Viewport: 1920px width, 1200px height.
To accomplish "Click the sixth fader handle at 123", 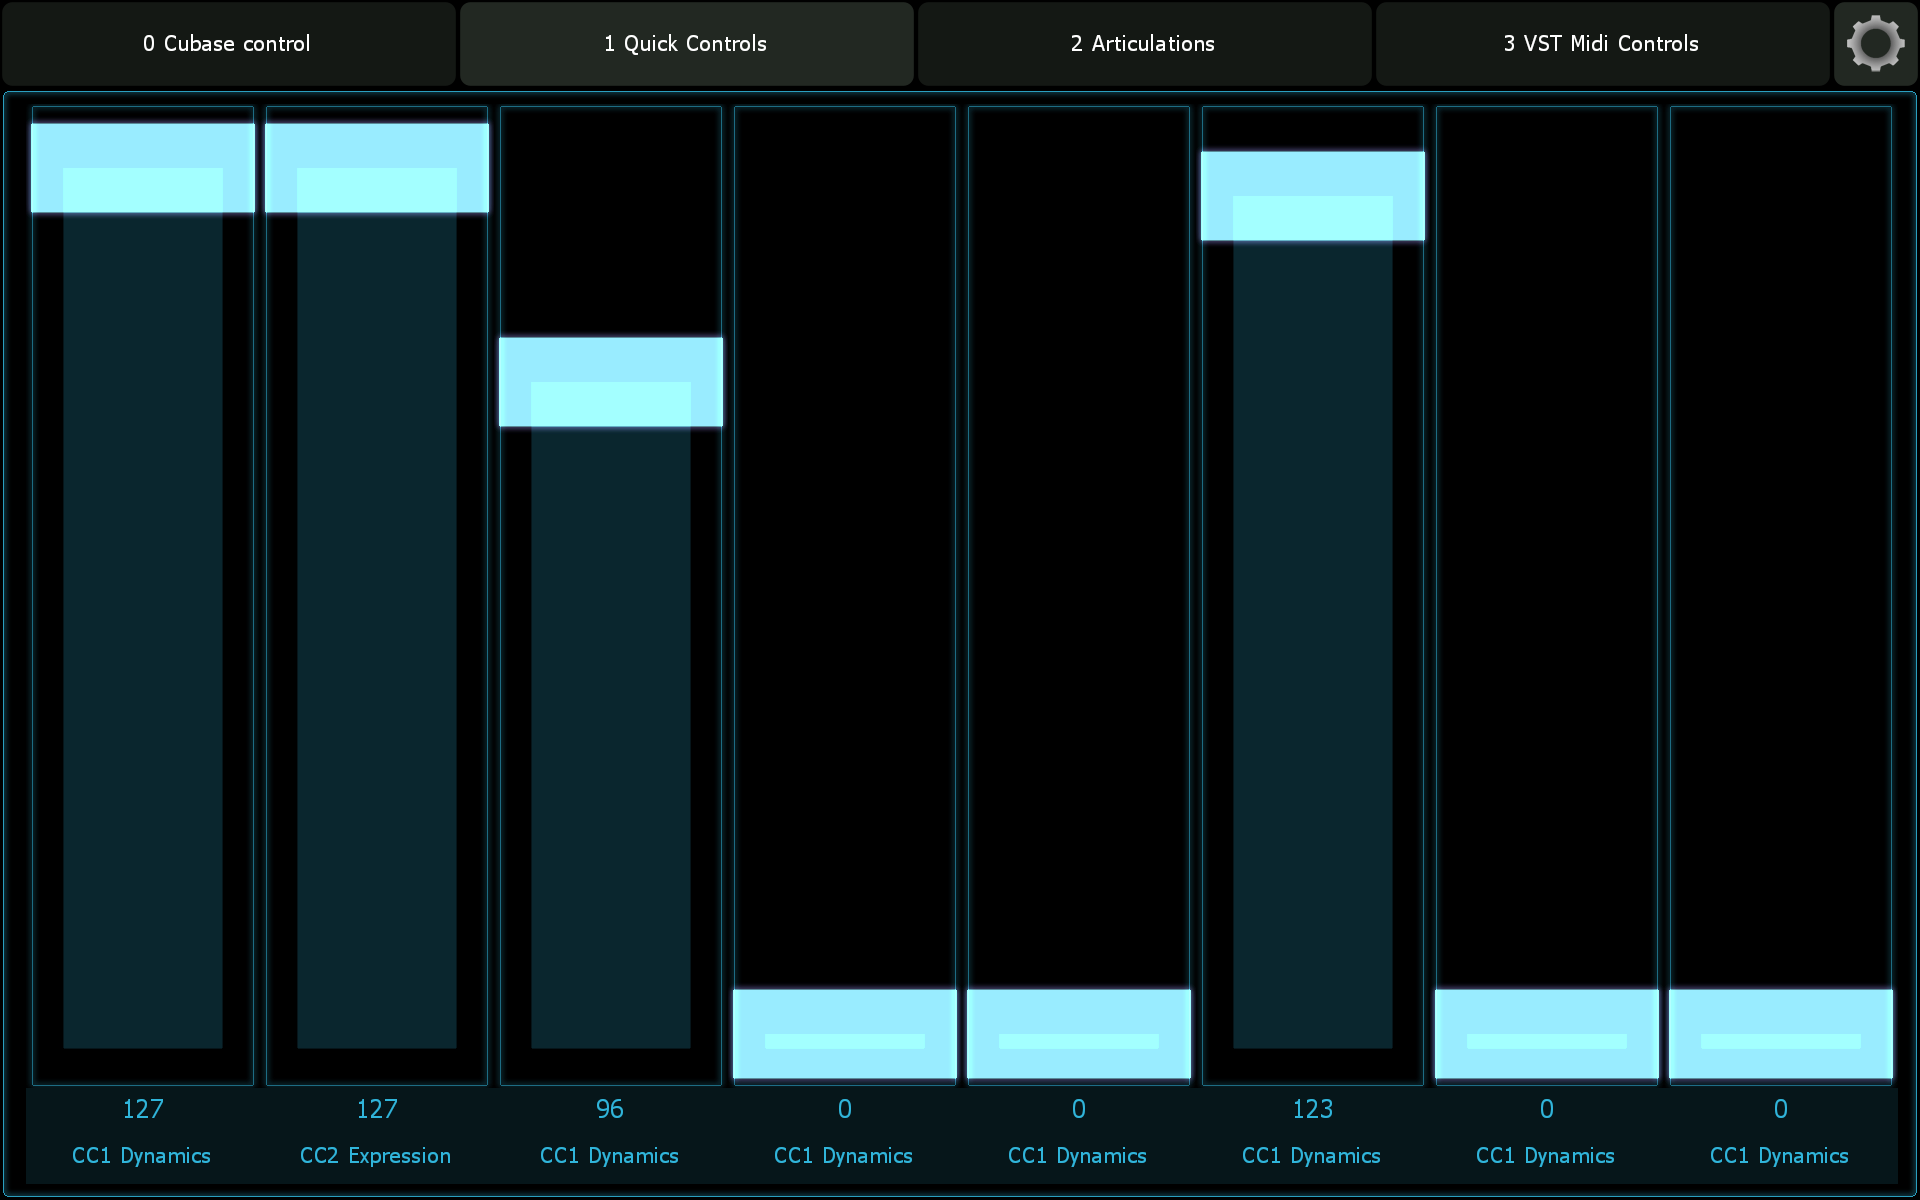I will coord(1313,196).
